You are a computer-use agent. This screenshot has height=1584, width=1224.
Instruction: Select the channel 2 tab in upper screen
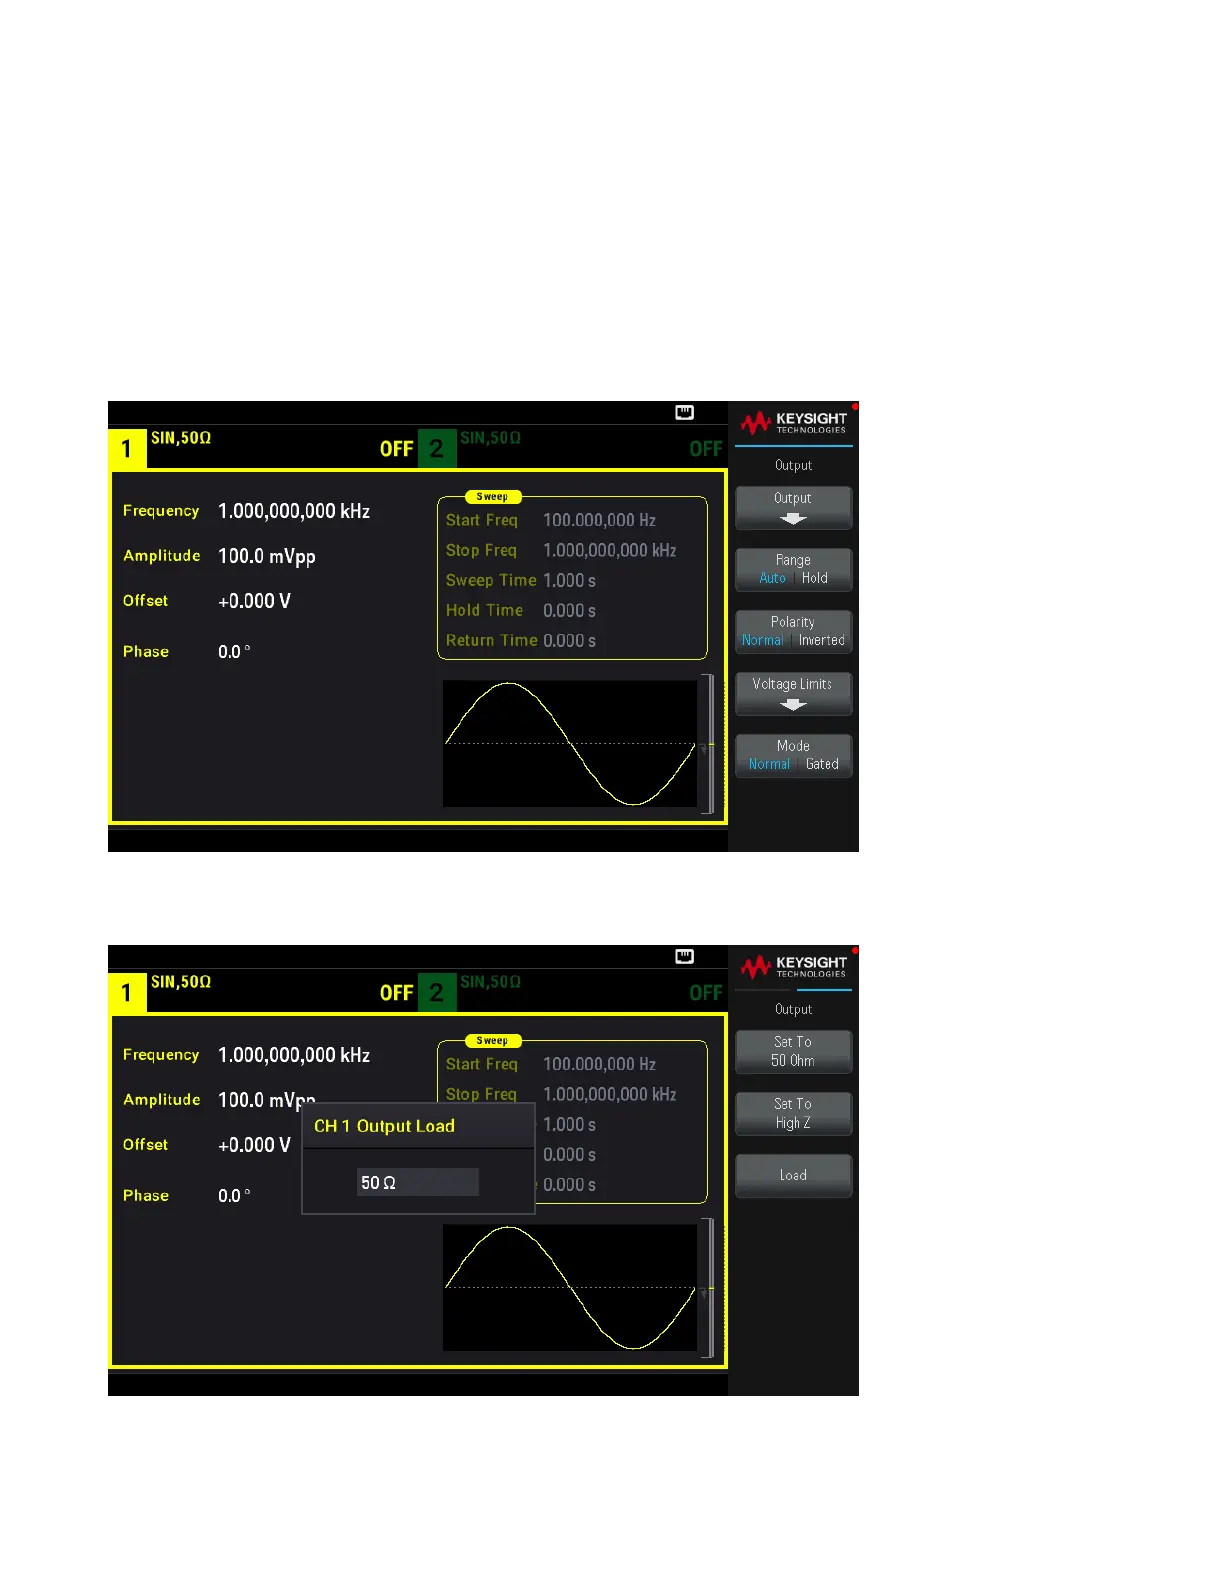click(437, 448)
